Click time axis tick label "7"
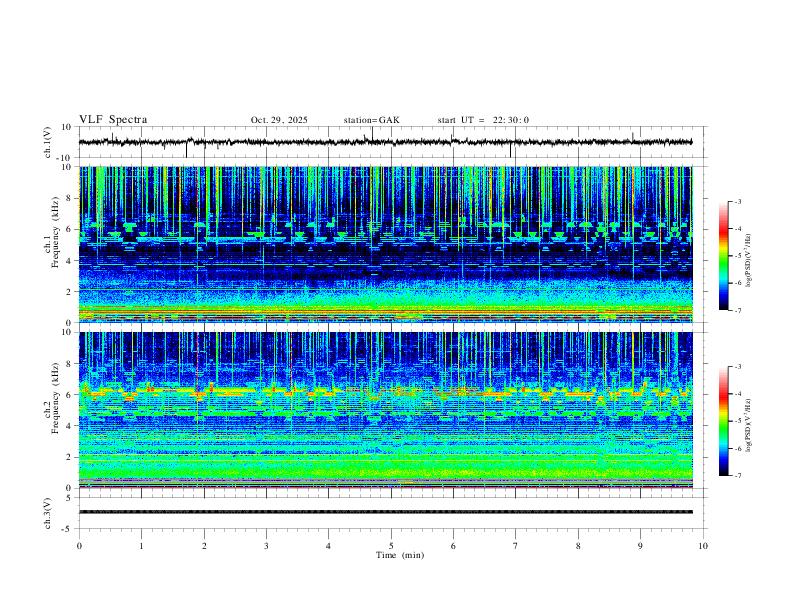 [516, 546]
